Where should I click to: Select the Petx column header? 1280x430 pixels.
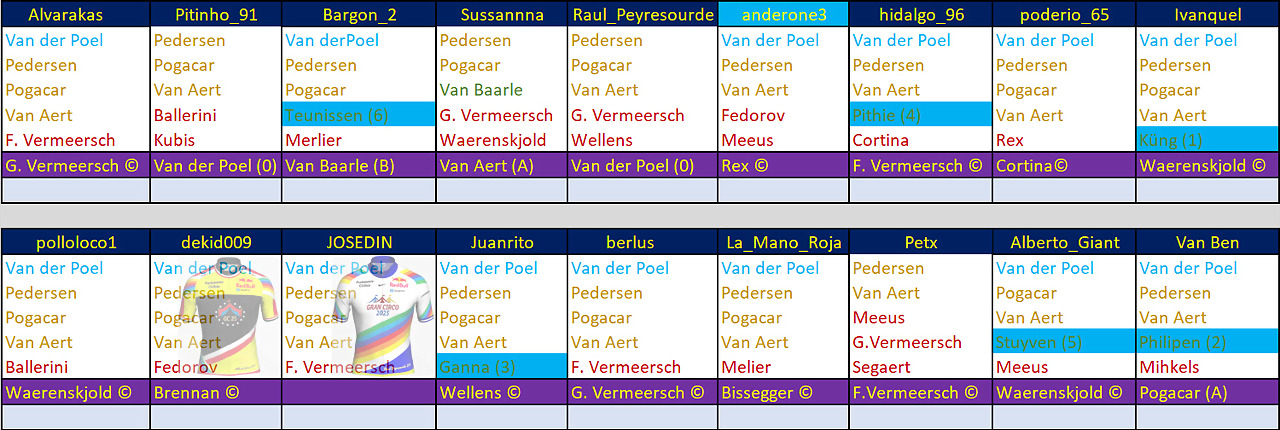point(920,242)
